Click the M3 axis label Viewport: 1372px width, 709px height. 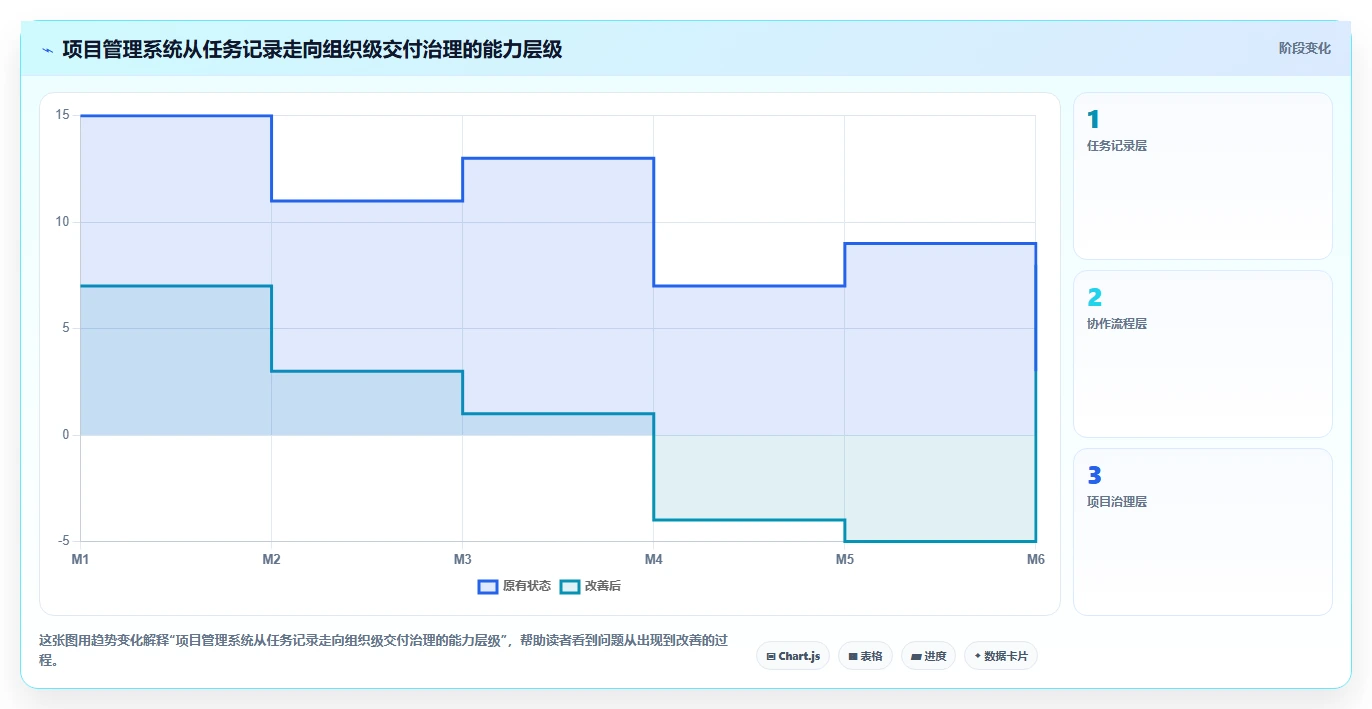tap(462, 559)
